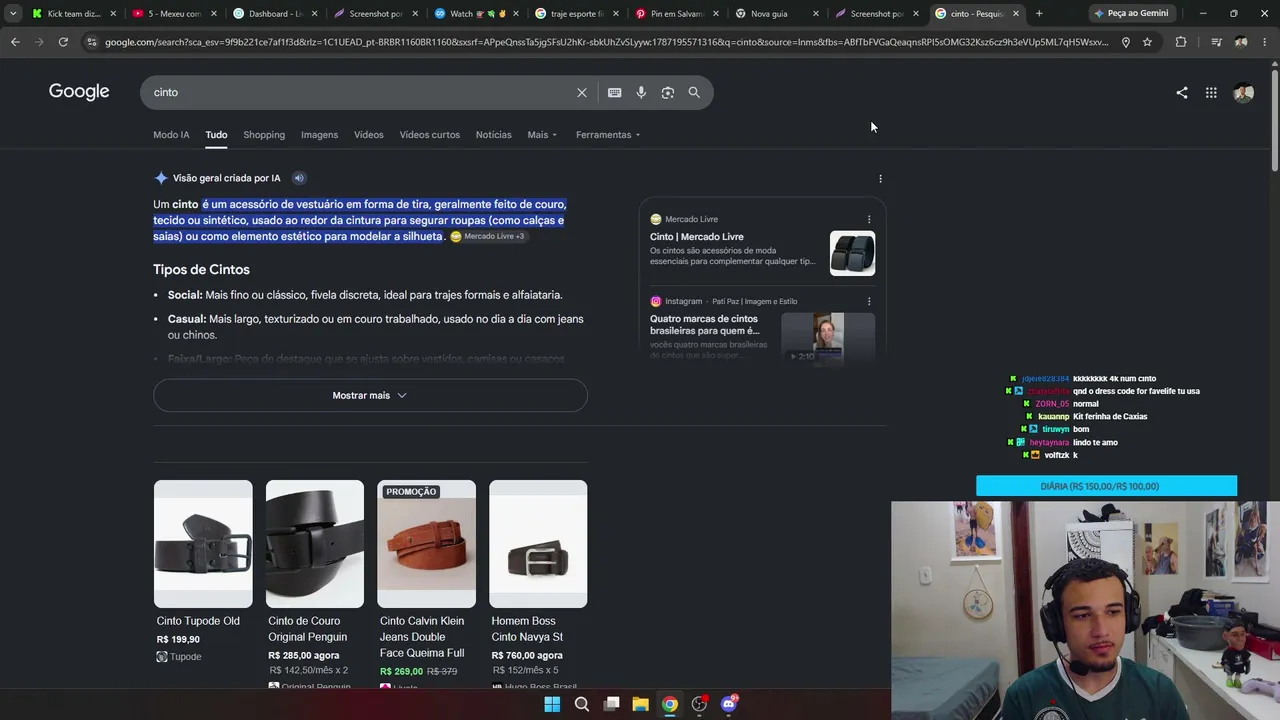Go back to the previous page
1280x720 pixels.
point(15,42)
